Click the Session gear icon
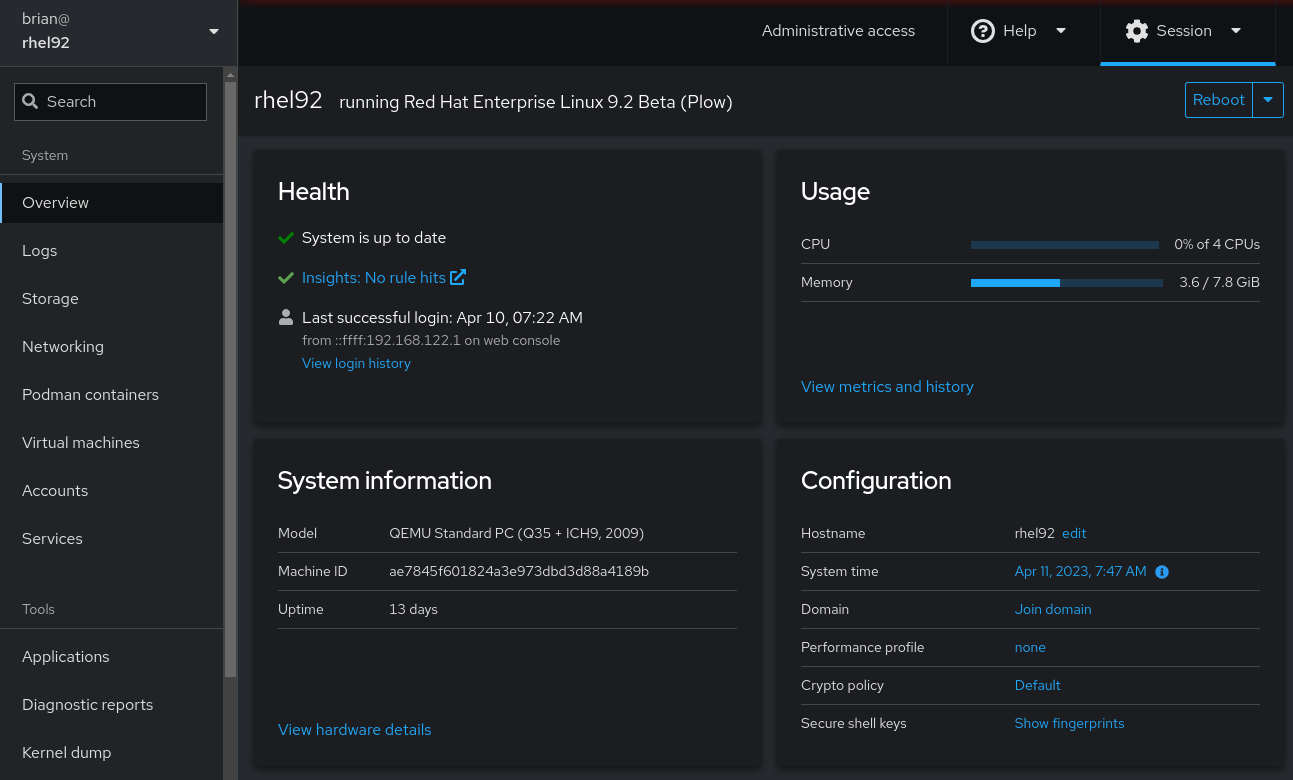Viewport: 1293px width, 780px height. 1136,31
